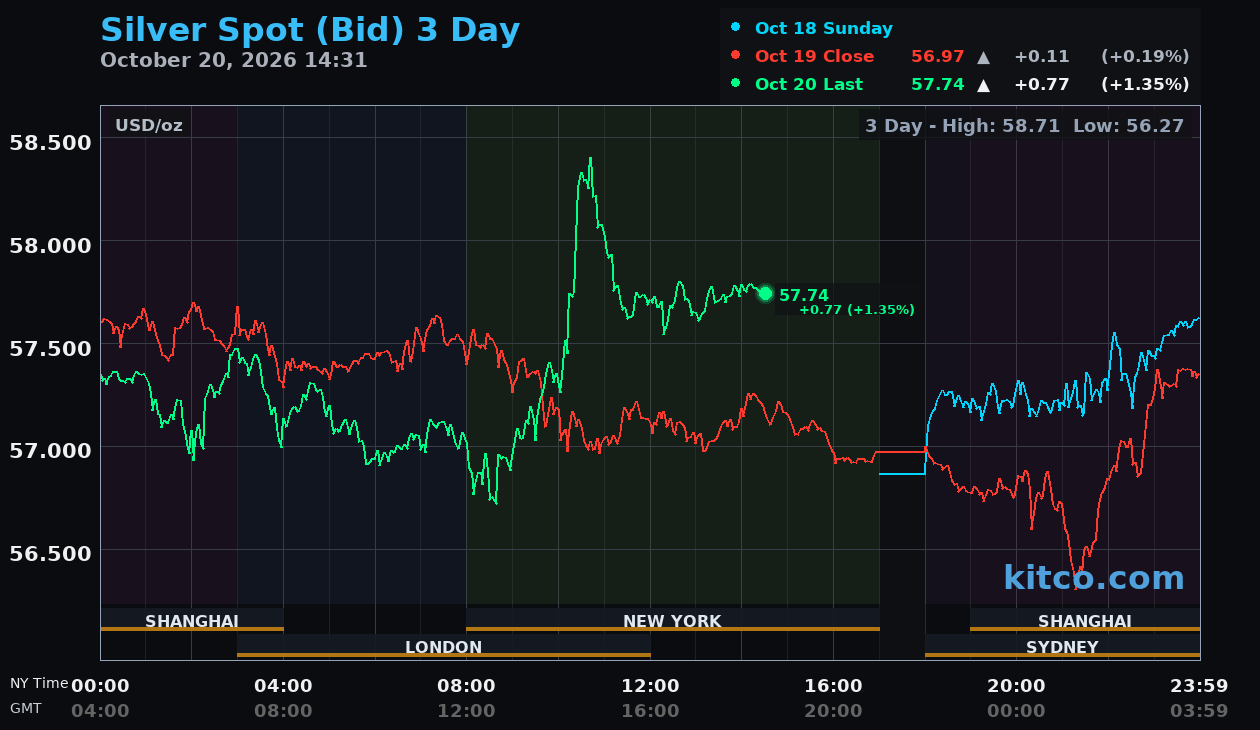This screenshot has width=1260, height=730.
Task: Click the 56.500 y-axis label
Action: pyautogui.click(x=50, y=553)
